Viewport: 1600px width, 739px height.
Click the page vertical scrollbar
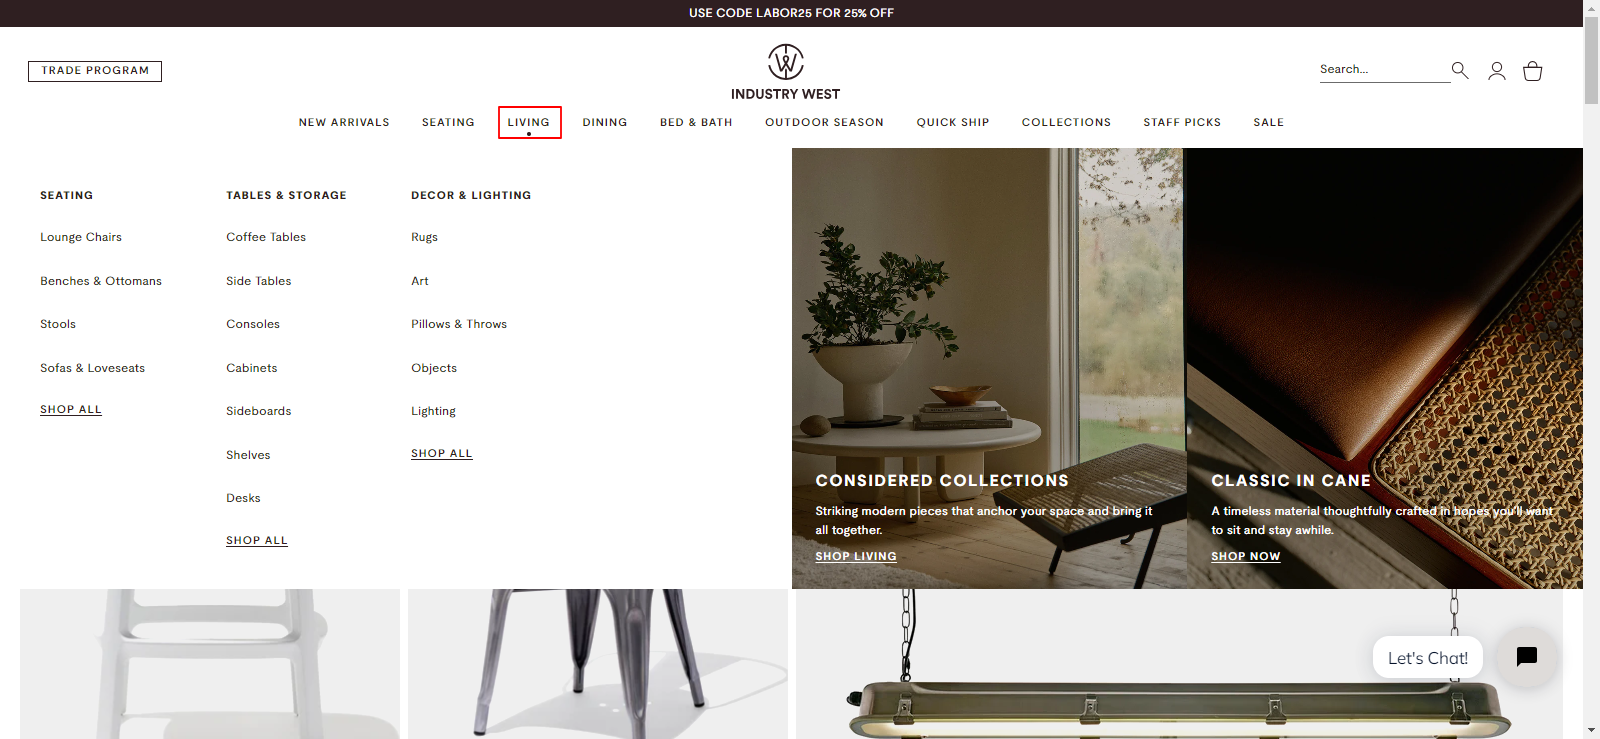click(1591, 370)
